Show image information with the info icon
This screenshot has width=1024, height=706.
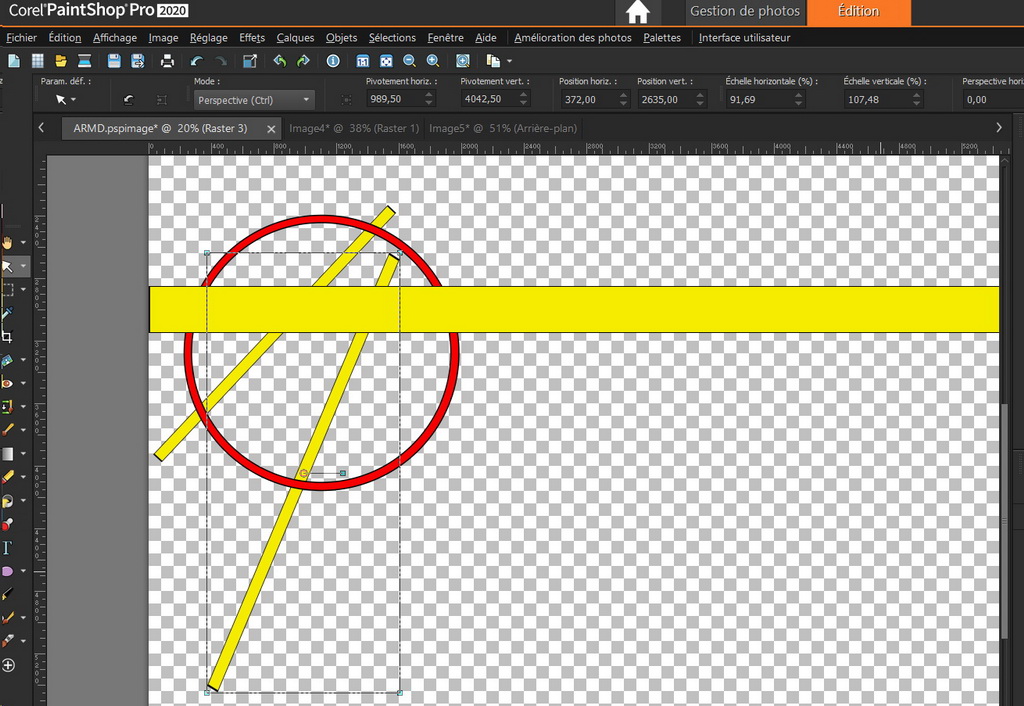pyautogui.click(x=333, y=61)
